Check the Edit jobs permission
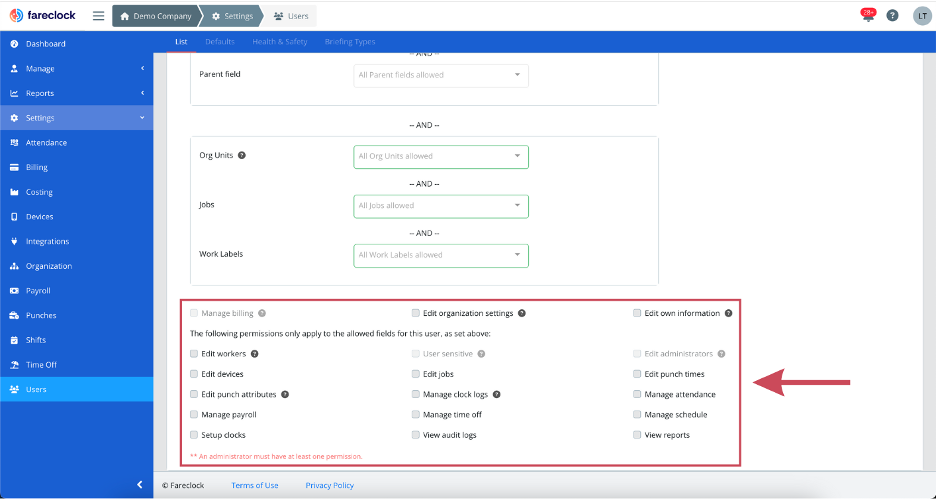The width and height of the screenshot is (936, 500). point(415,374)
